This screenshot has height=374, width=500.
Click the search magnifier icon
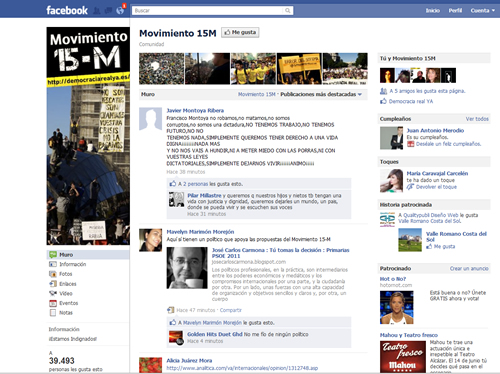pos(287,11)
